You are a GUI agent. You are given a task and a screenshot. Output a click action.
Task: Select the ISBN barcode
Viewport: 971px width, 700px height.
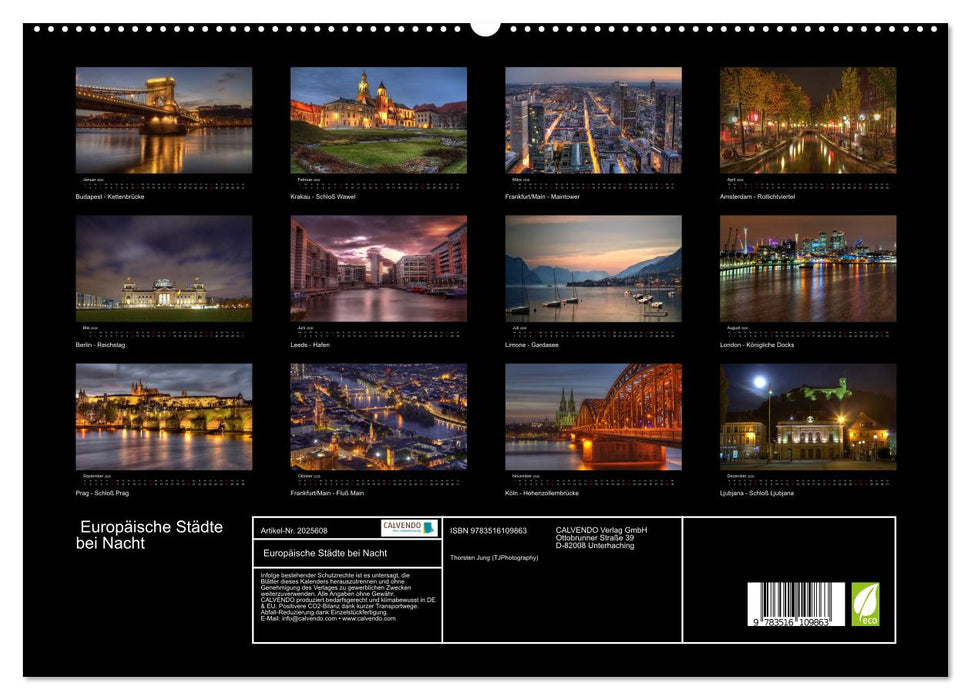click(x=796, y=606)
